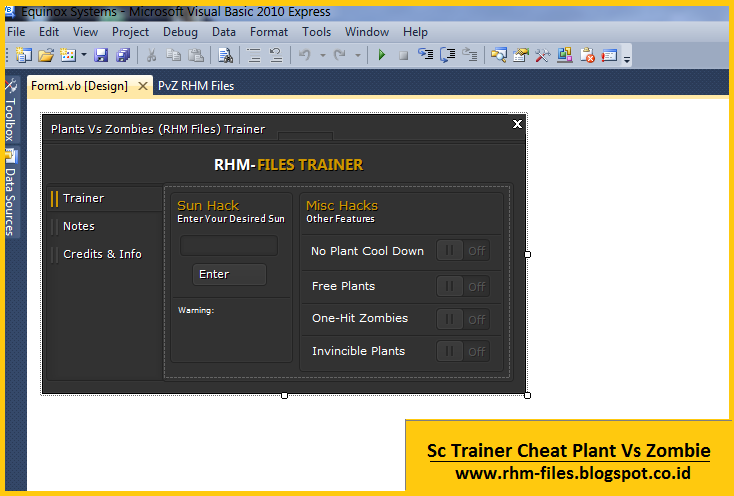734x496 pixels.
Task: Toggle the Free Plants switch
Action: 463,286
